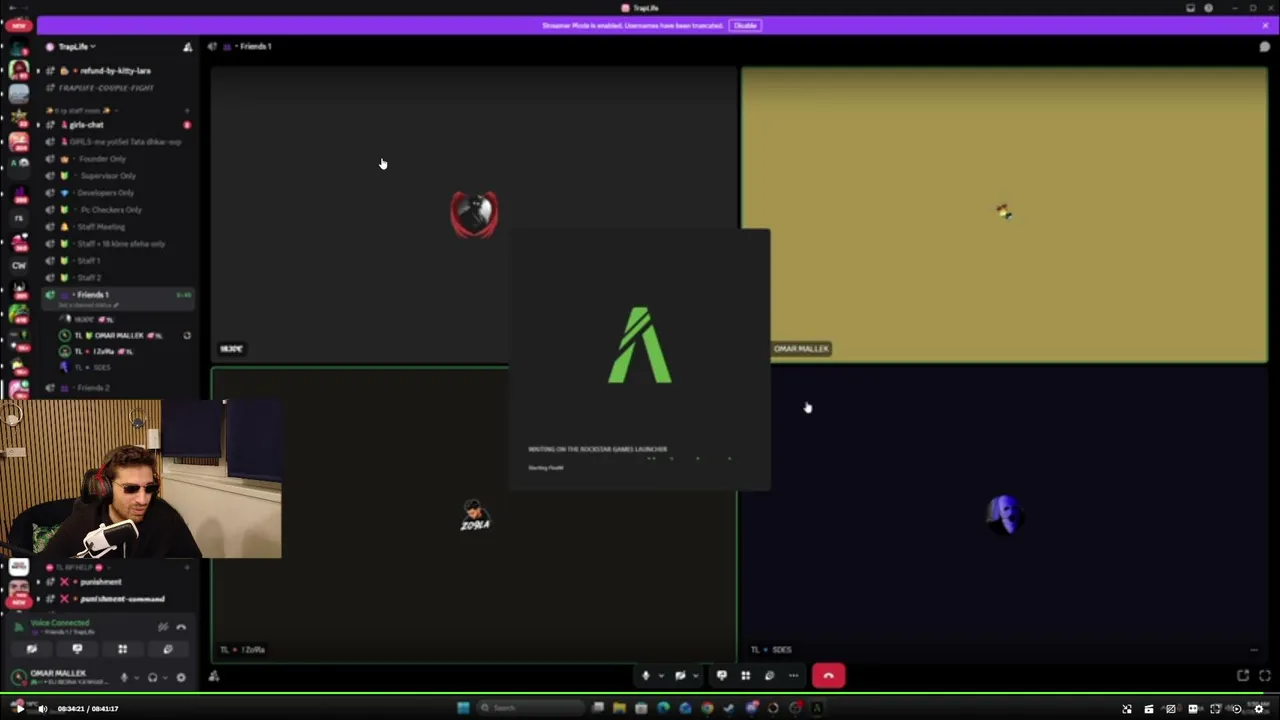Screen dimensions: 1280x720
Task: Select Friends 1 voice channel
Action: coord(119,297)
